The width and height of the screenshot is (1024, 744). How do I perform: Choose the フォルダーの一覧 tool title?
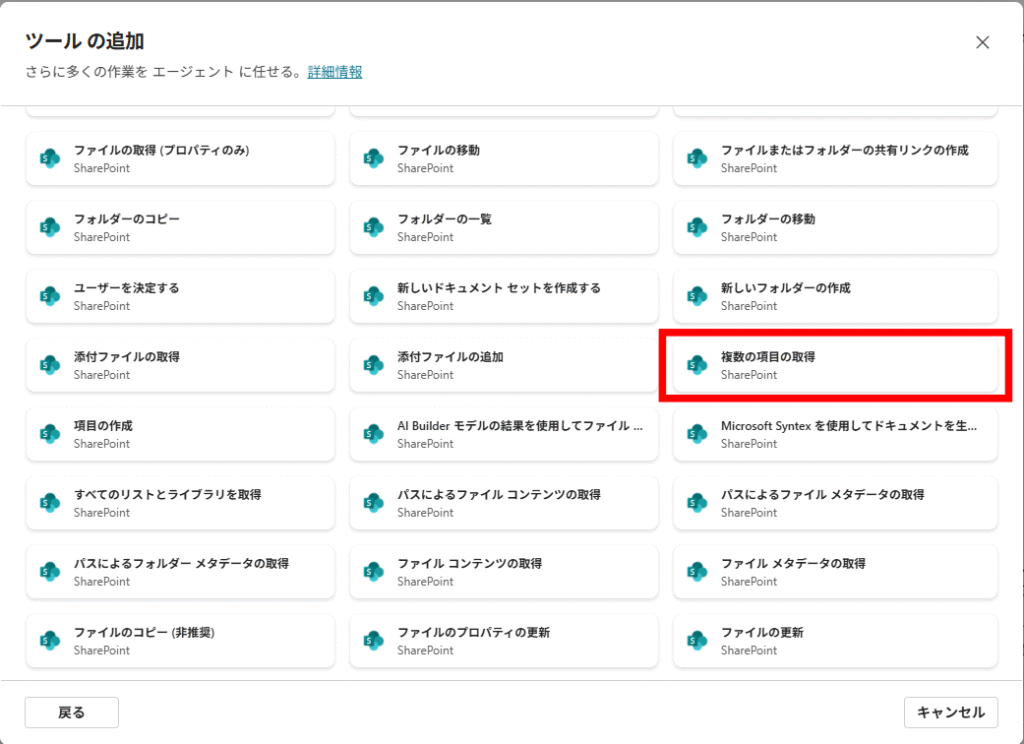pos(445,219)
